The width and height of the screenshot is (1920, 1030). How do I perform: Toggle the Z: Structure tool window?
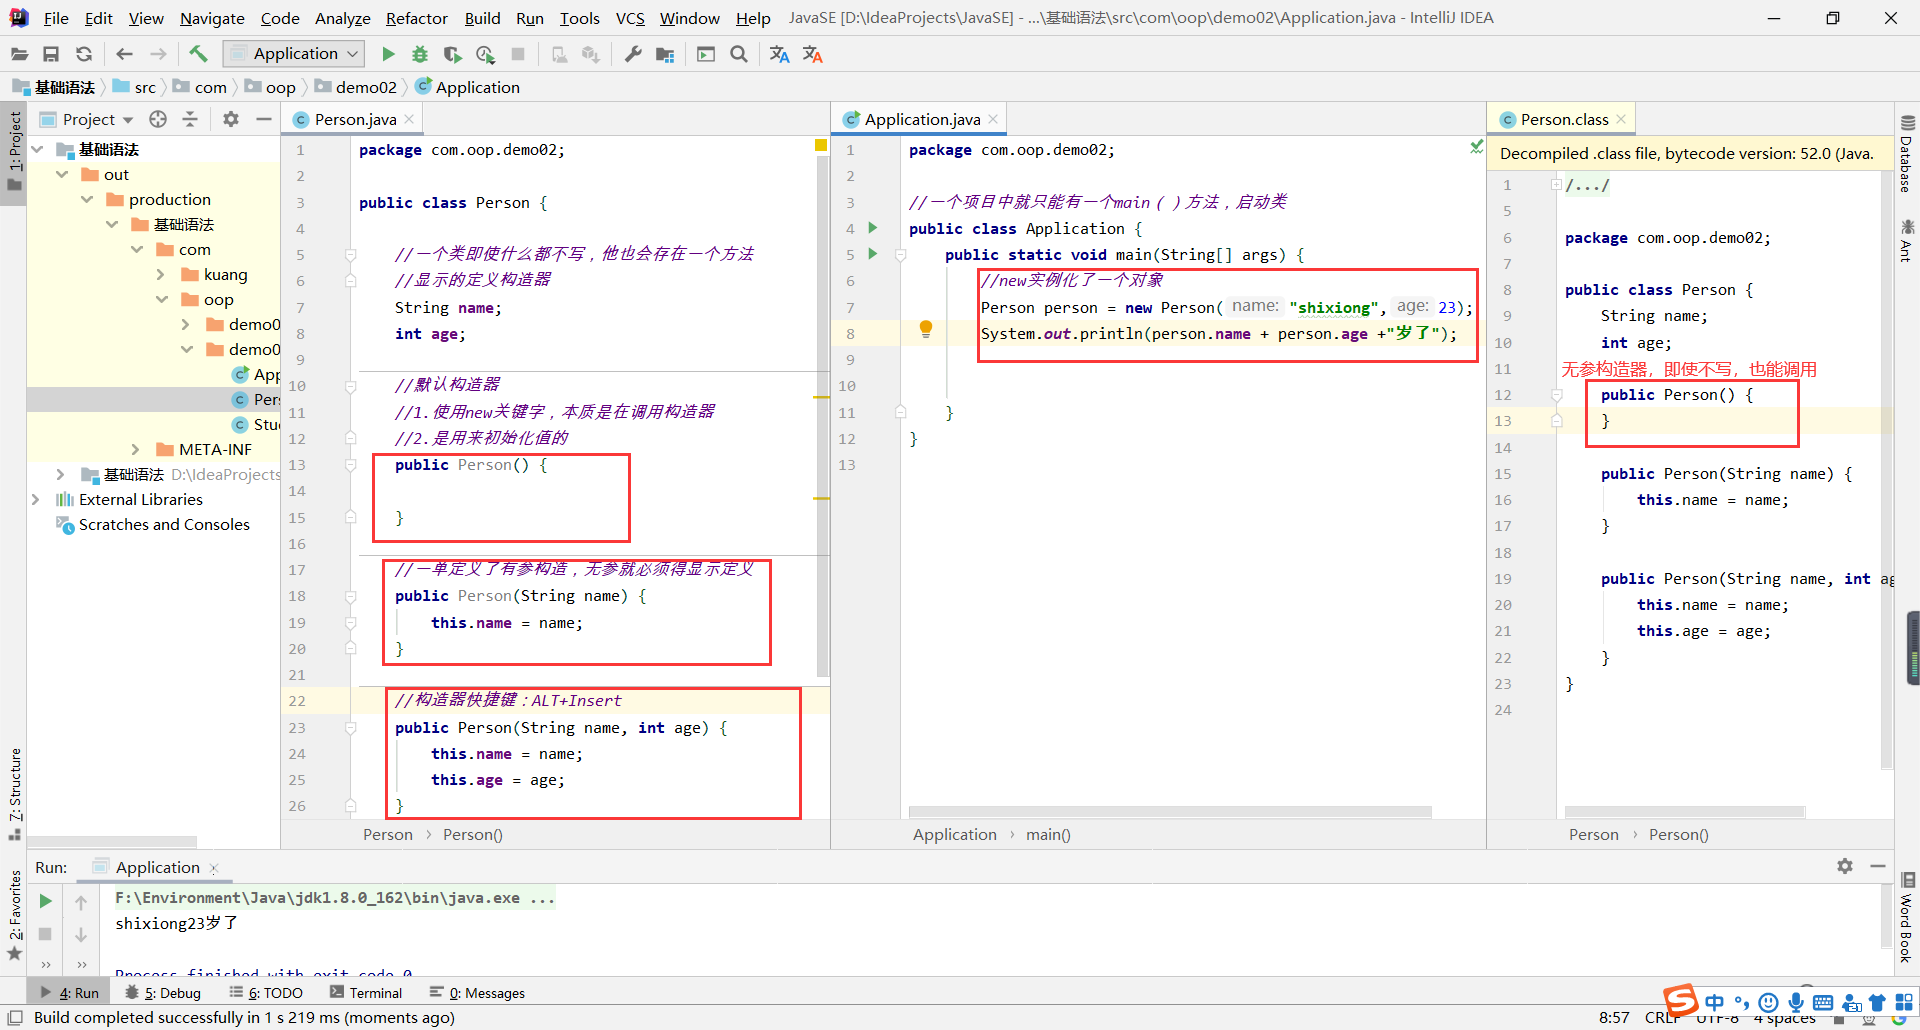[14, 793]
